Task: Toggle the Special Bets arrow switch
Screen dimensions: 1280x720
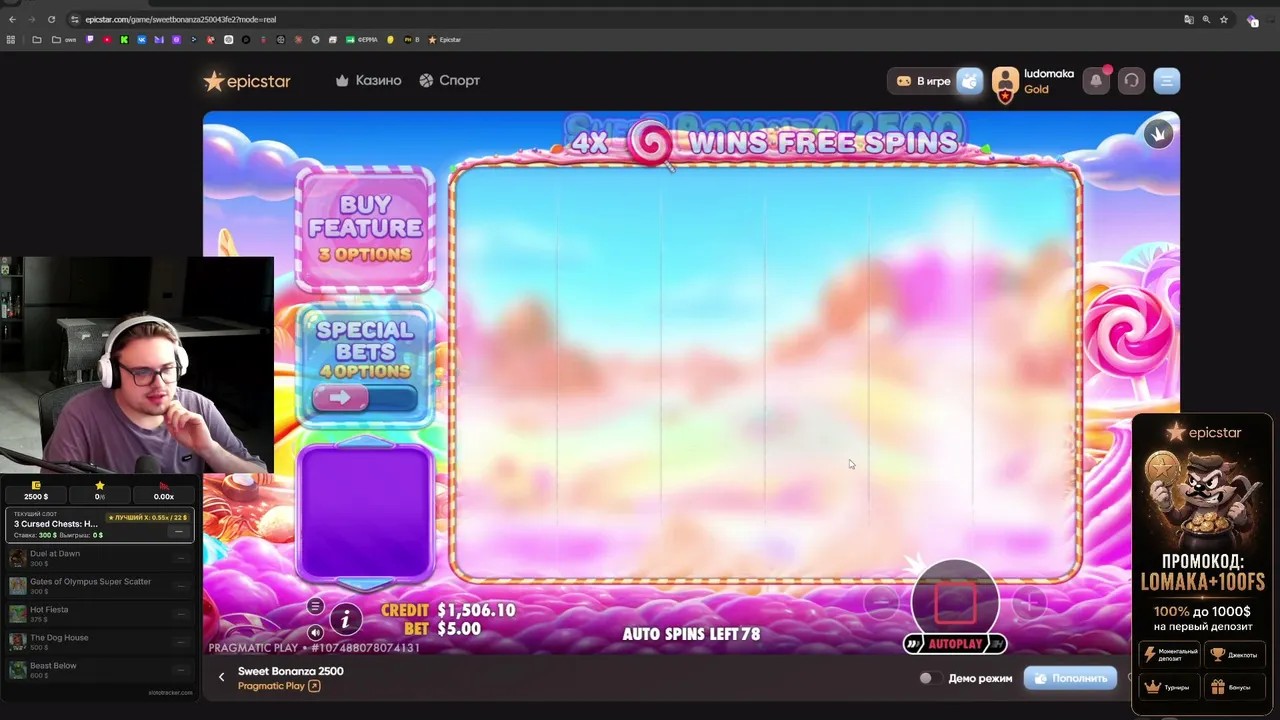Action: [x=365, y=398]
